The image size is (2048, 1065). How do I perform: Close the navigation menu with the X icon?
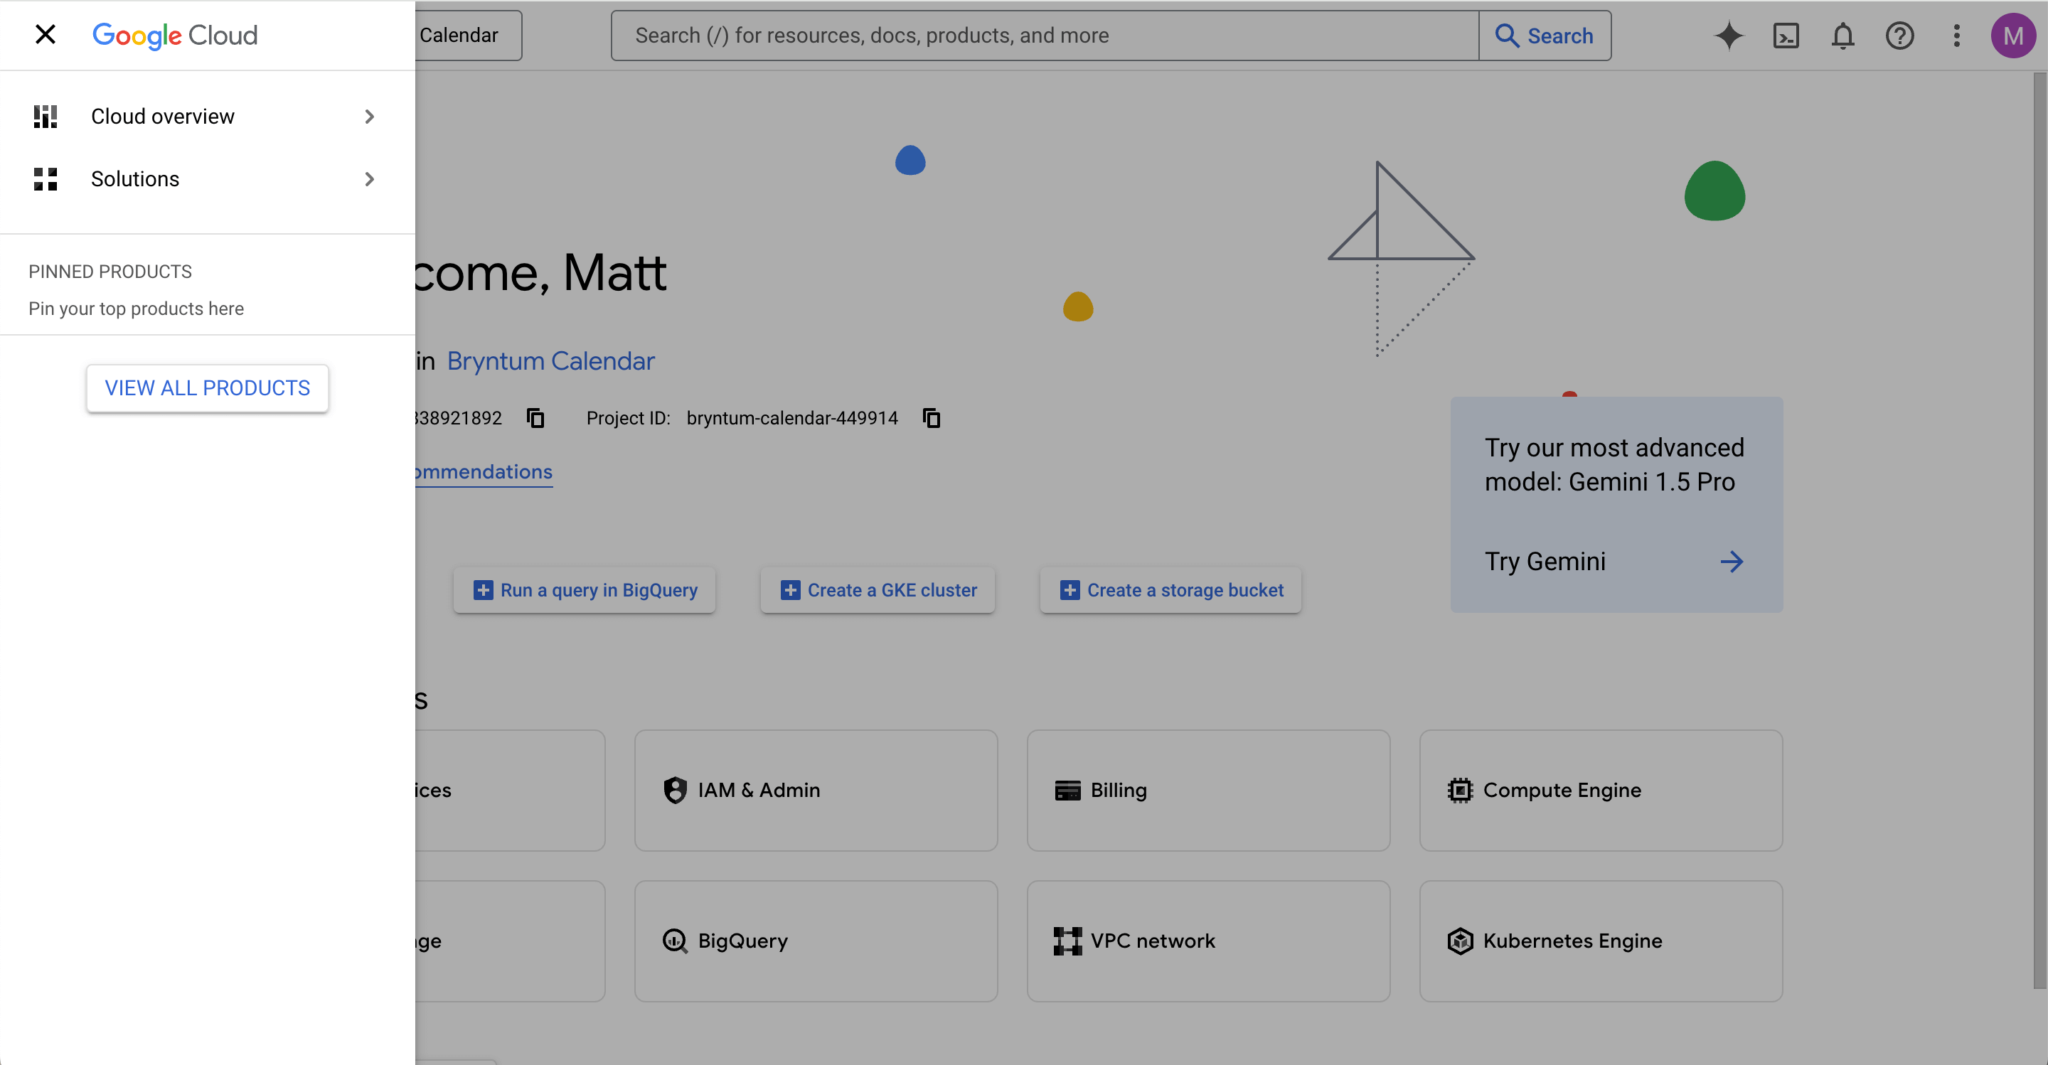pyautogui.click(x=45, y=35)
